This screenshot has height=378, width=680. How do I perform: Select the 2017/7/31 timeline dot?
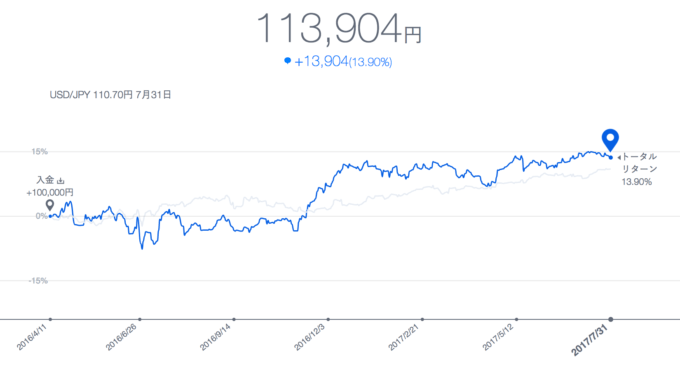611,319
